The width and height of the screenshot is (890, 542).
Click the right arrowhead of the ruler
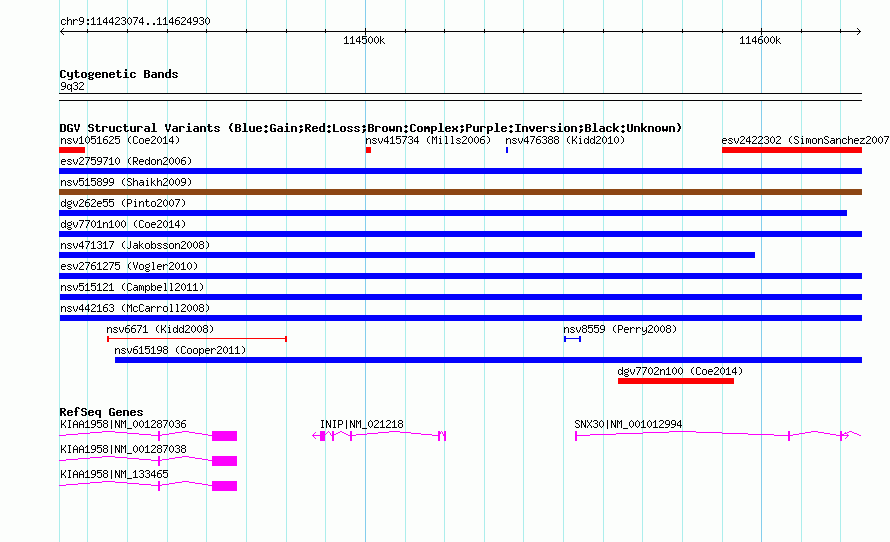pos(859,32)
